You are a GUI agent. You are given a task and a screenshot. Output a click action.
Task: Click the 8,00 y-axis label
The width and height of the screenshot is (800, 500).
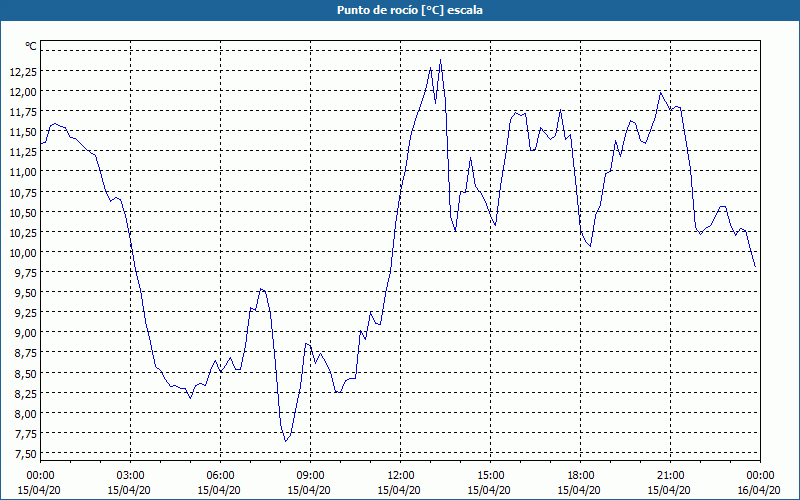pos(27,414)
